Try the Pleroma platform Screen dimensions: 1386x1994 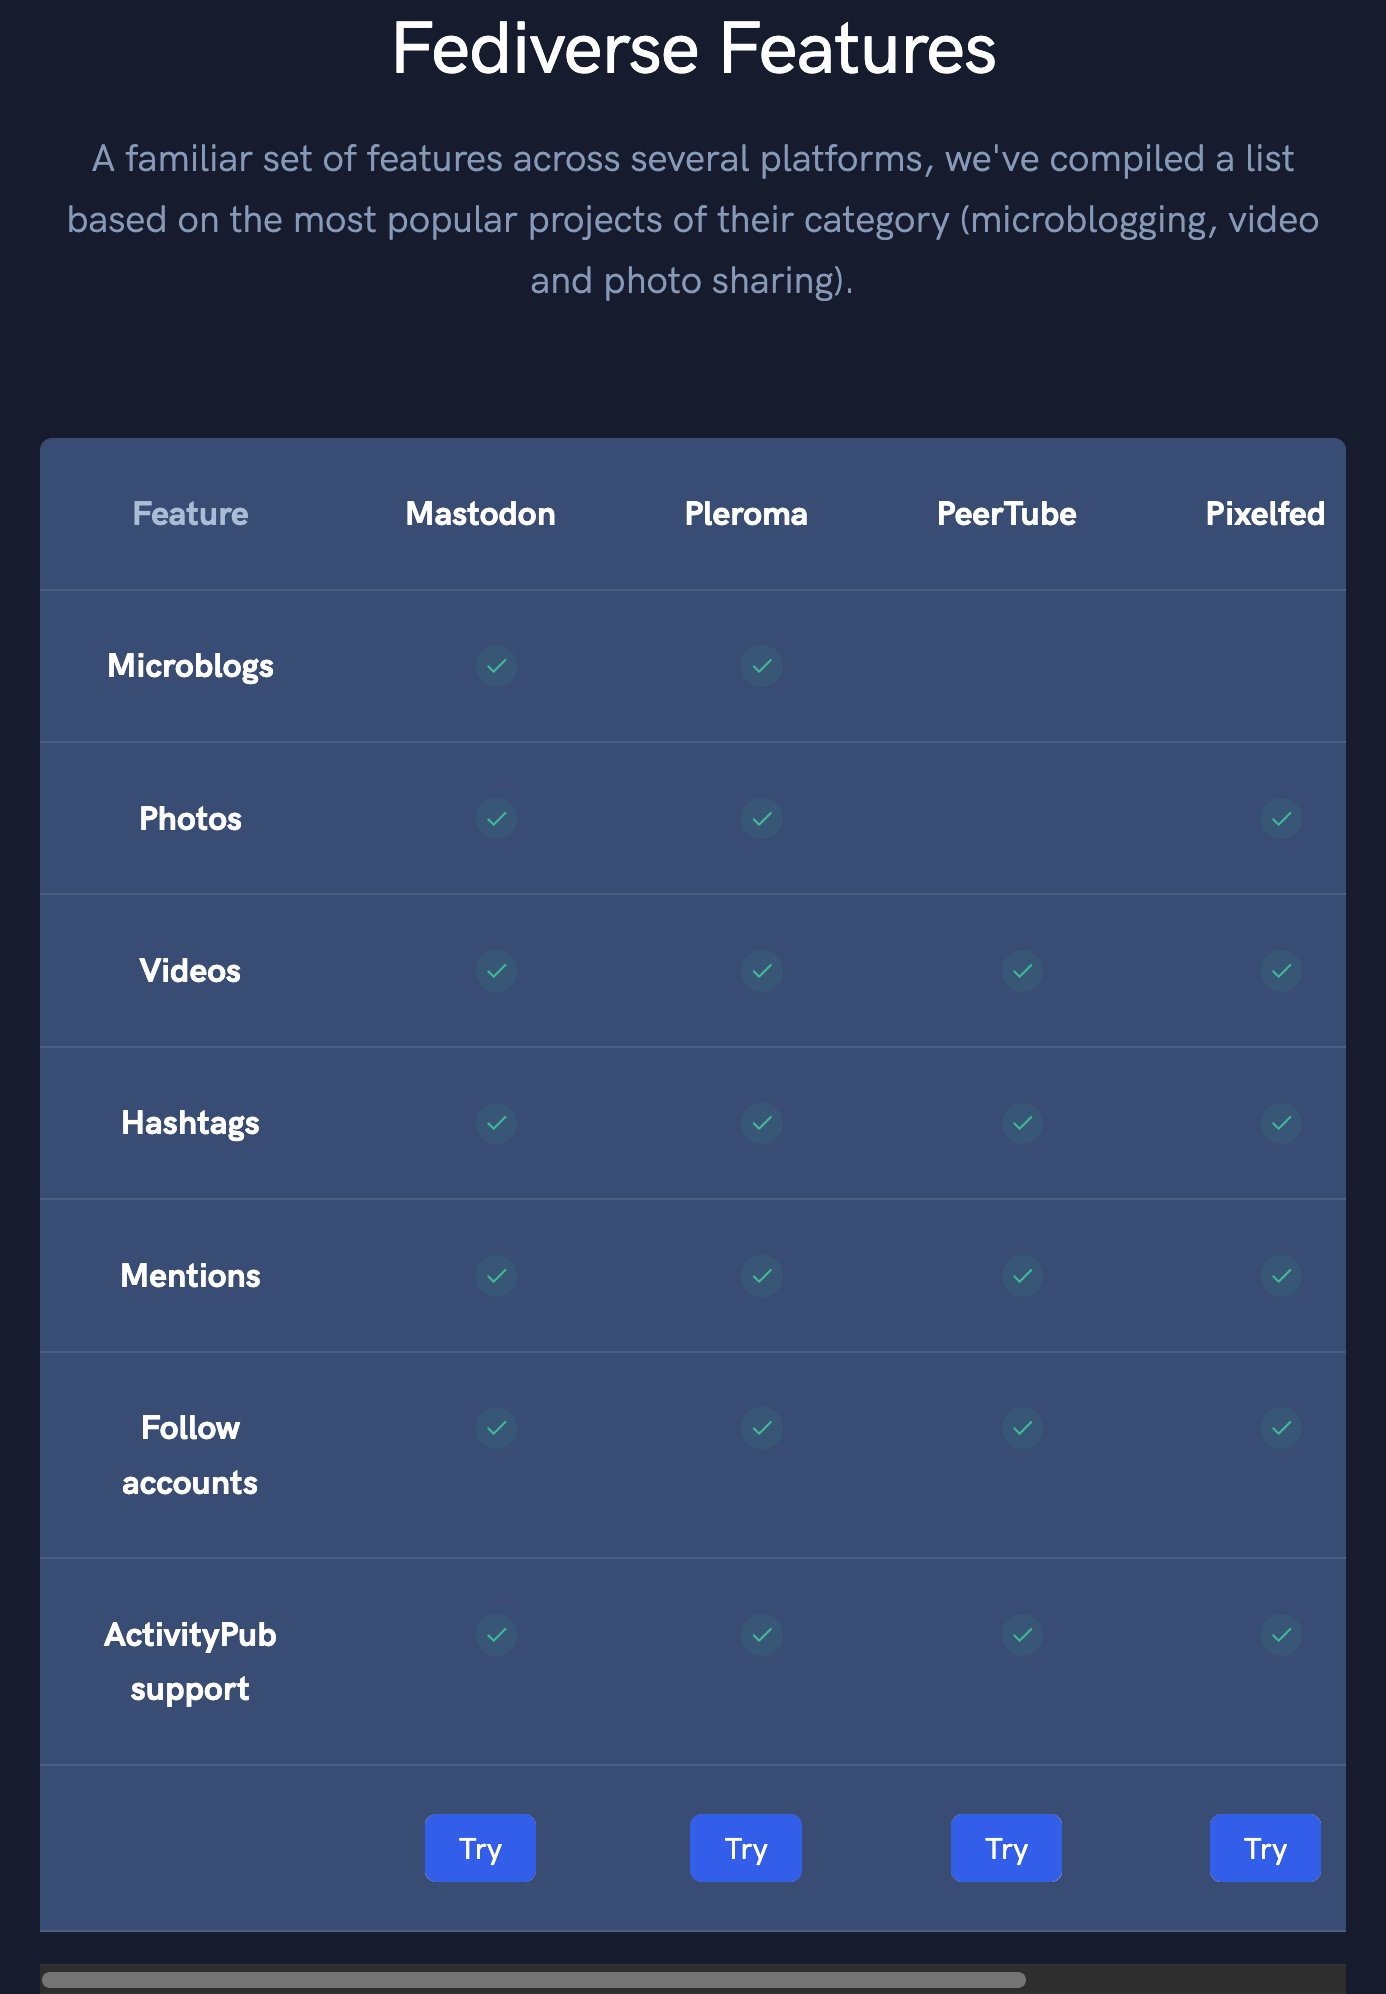coord(746,1848)
